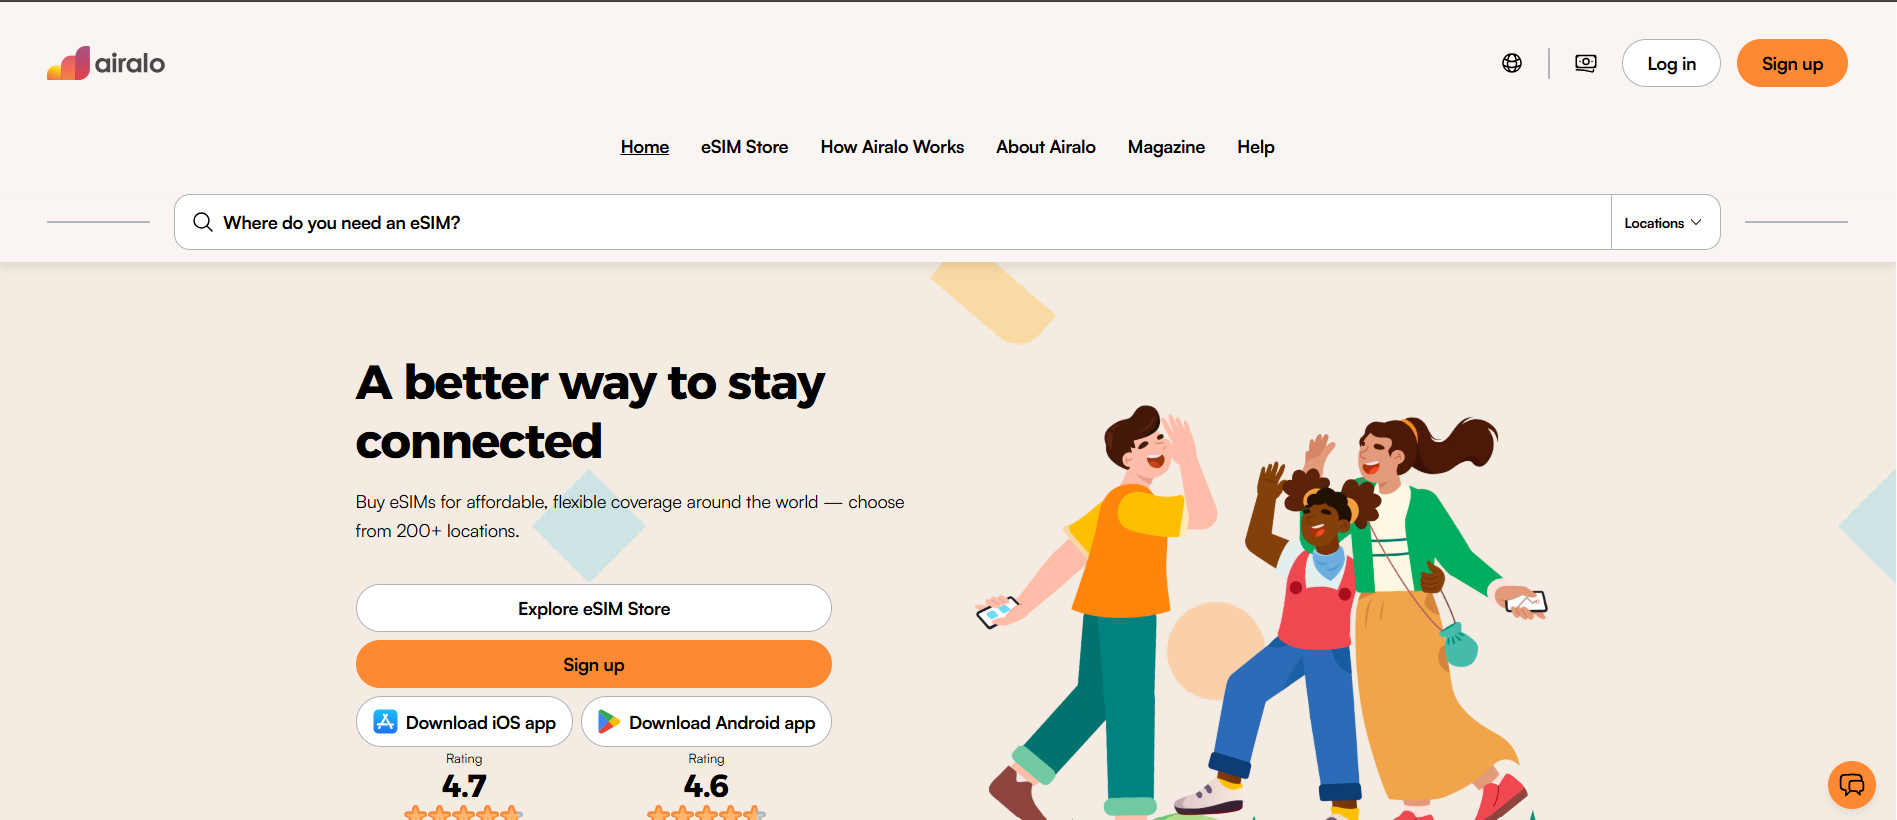Screen dimensions: 1897x820
Task: Click the Airalo logo
Action: (106, 63)
